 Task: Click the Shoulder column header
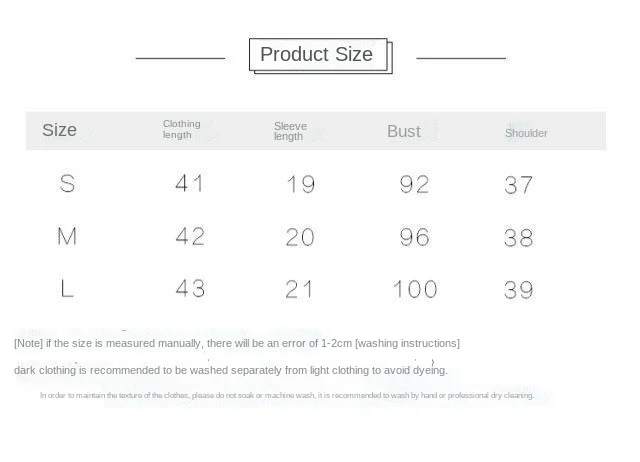526,133
